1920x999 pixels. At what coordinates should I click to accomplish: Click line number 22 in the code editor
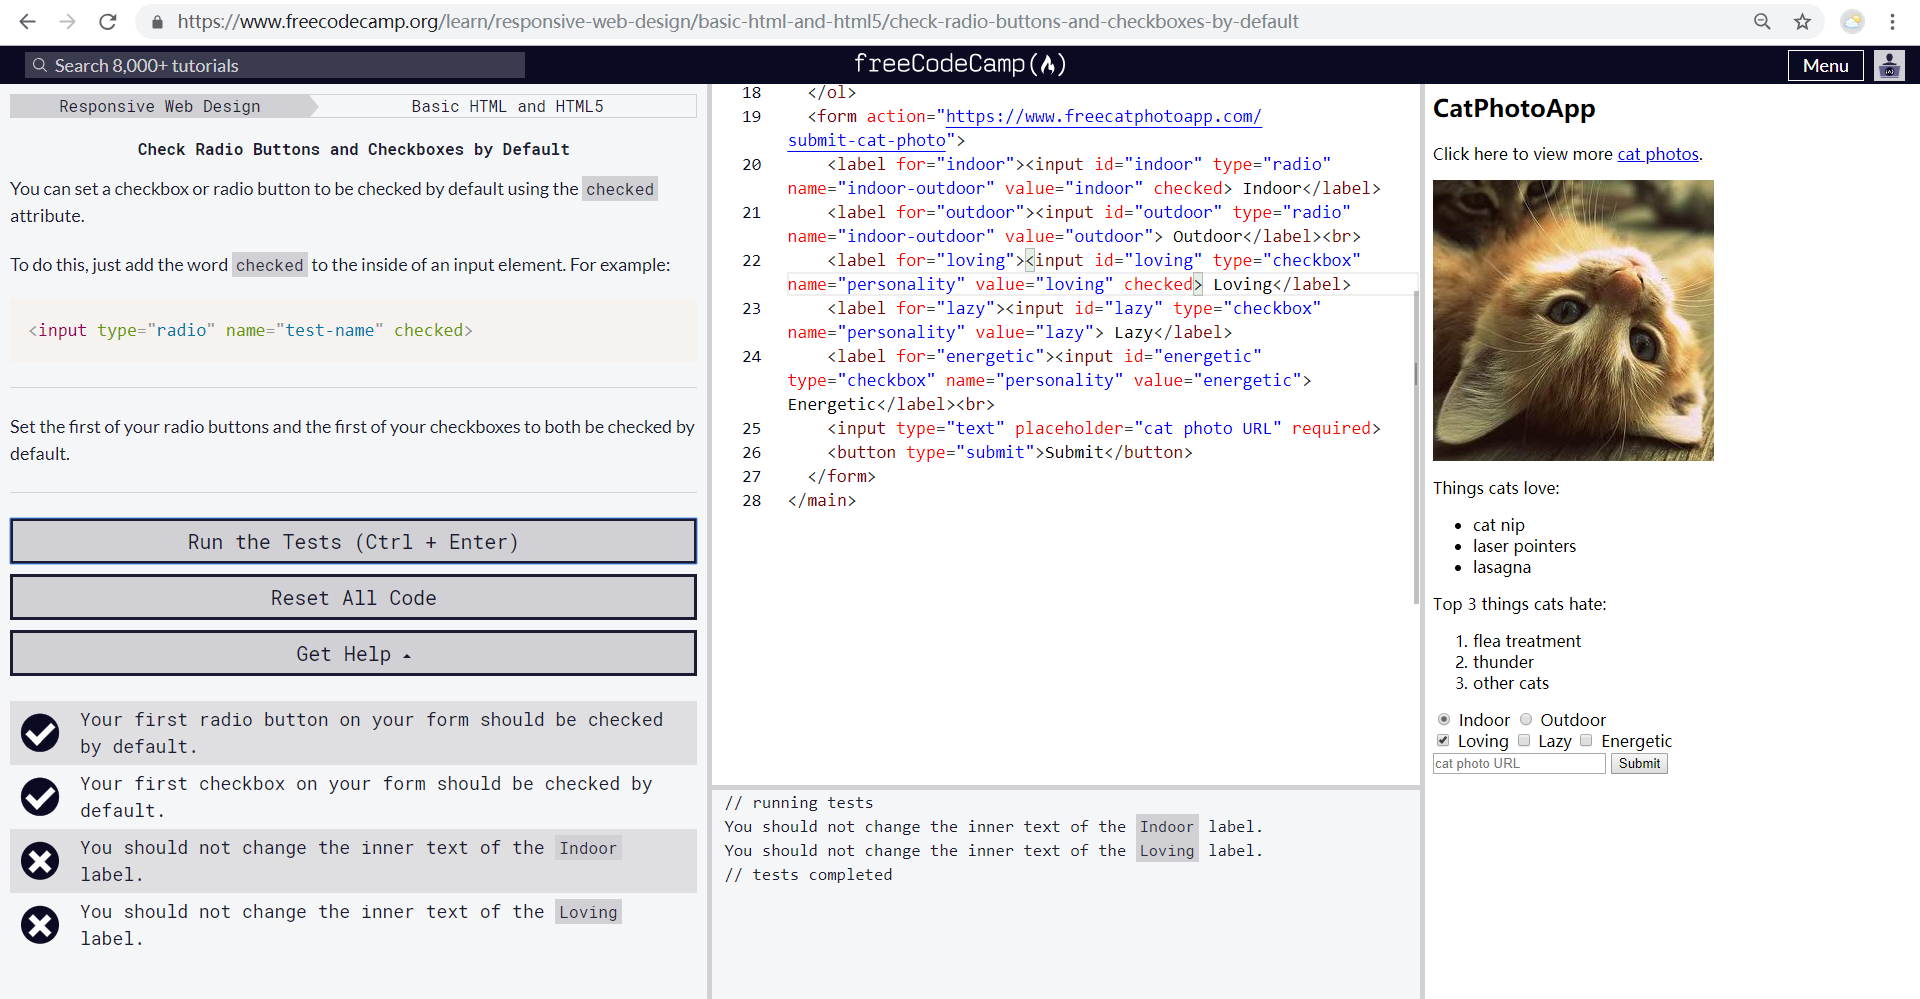click(752, 260)
